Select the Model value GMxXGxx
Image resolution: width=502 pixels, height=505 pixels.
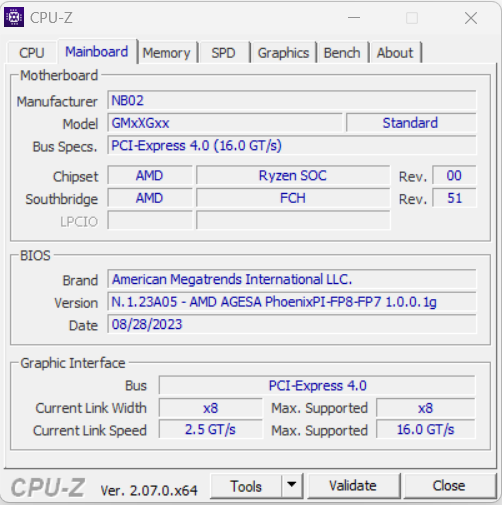225,123
